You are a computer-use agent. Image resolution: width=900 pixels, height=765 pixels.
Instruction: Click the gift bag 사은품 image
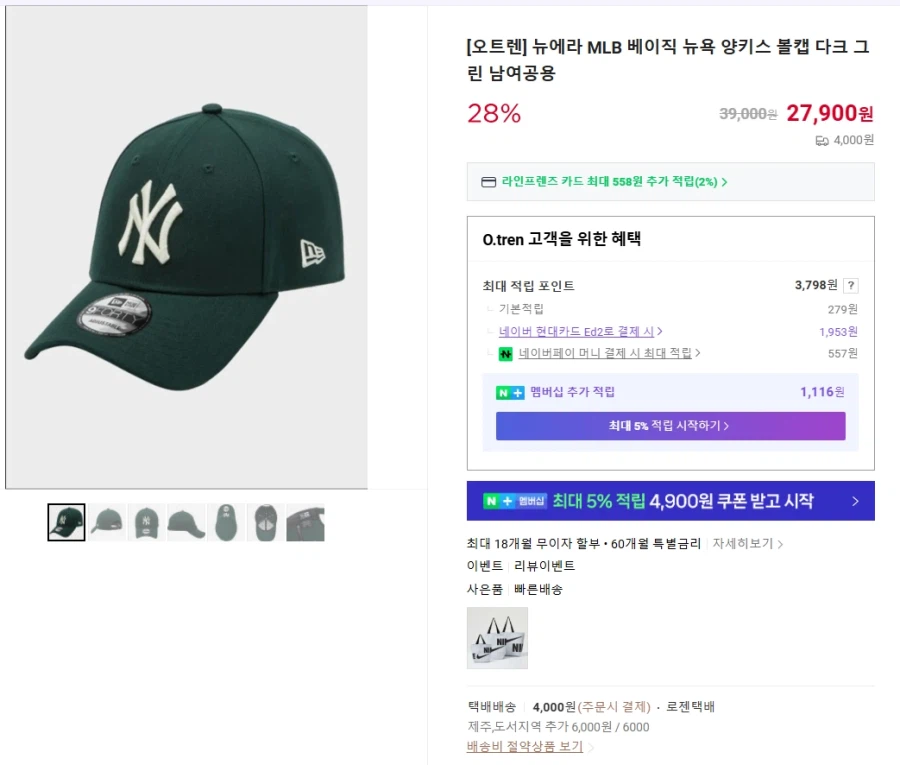[x=497, y=638]
